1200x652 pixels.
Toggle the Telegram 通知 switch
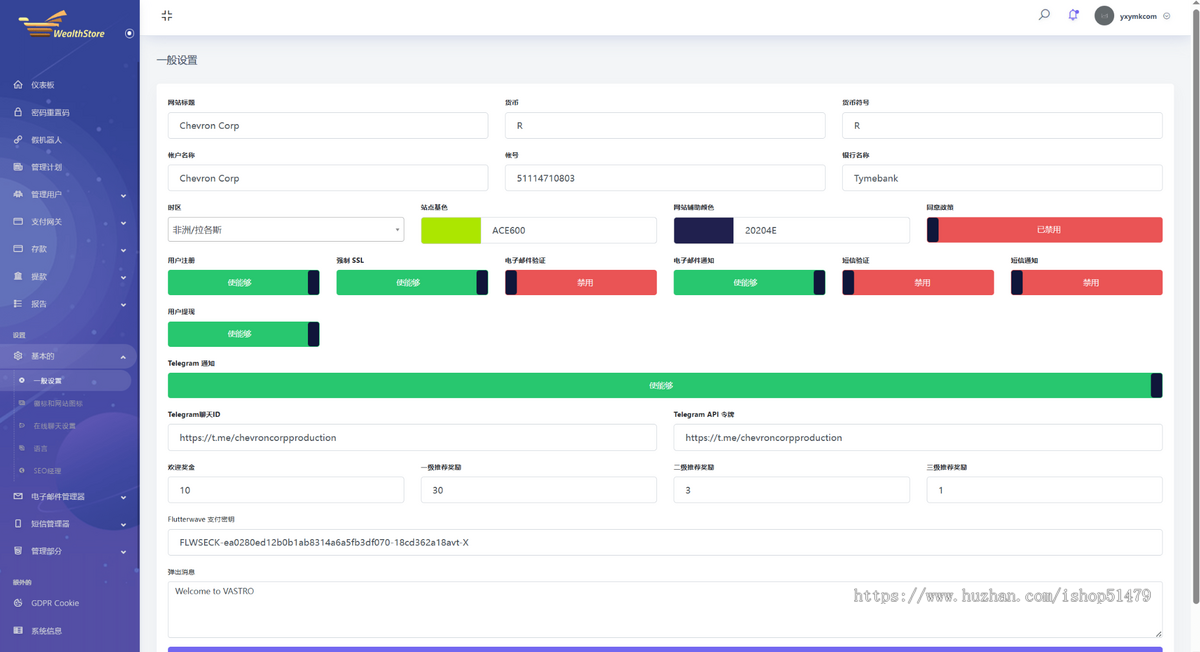(665, 385)
